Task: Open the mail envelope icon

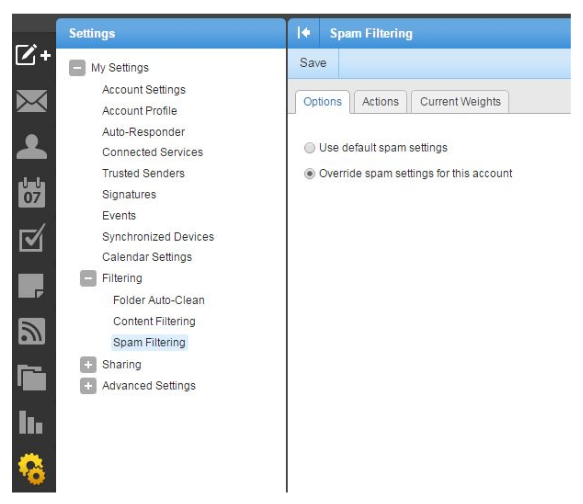Action: tap(32, 101)
